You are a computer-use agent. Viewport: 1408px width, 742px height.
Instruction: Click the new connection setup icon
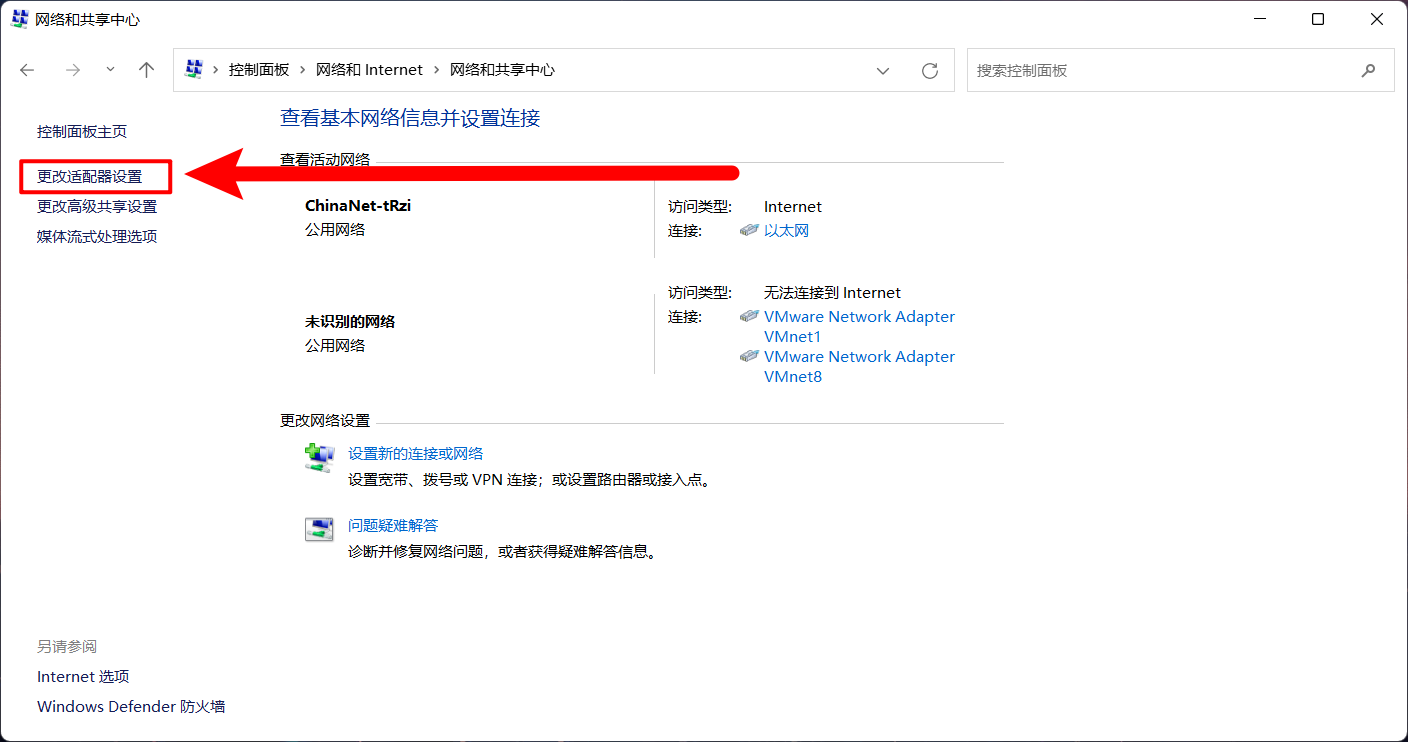pos(319,458)
